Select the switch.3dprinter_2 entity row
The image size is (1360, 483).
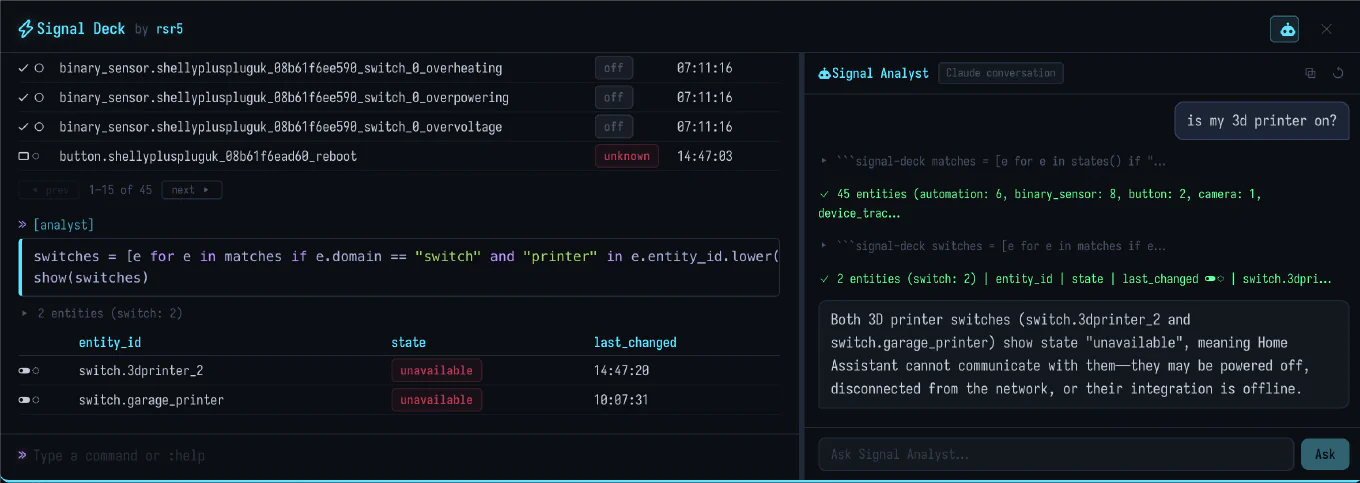399,371
